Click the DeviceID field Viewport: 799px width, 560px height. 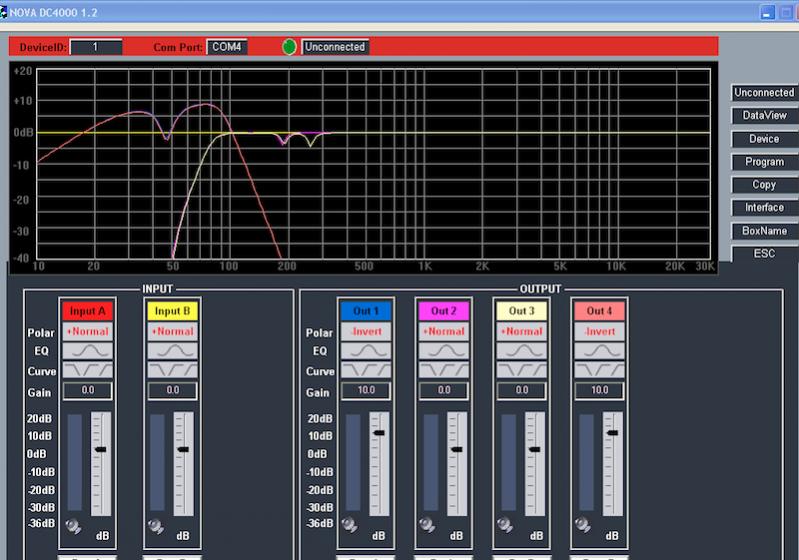tap(96, 47)
